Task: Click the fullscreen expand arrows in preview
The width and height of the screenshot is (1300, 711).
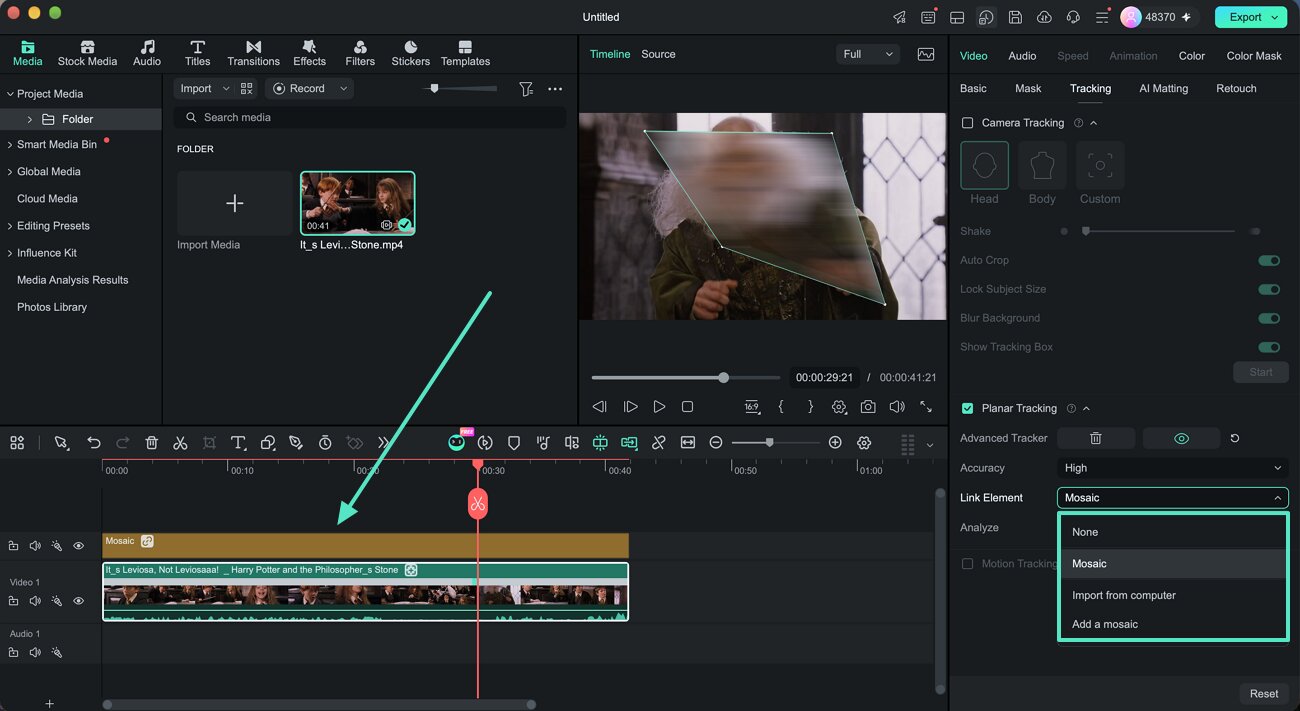Action: click(926, 407)
